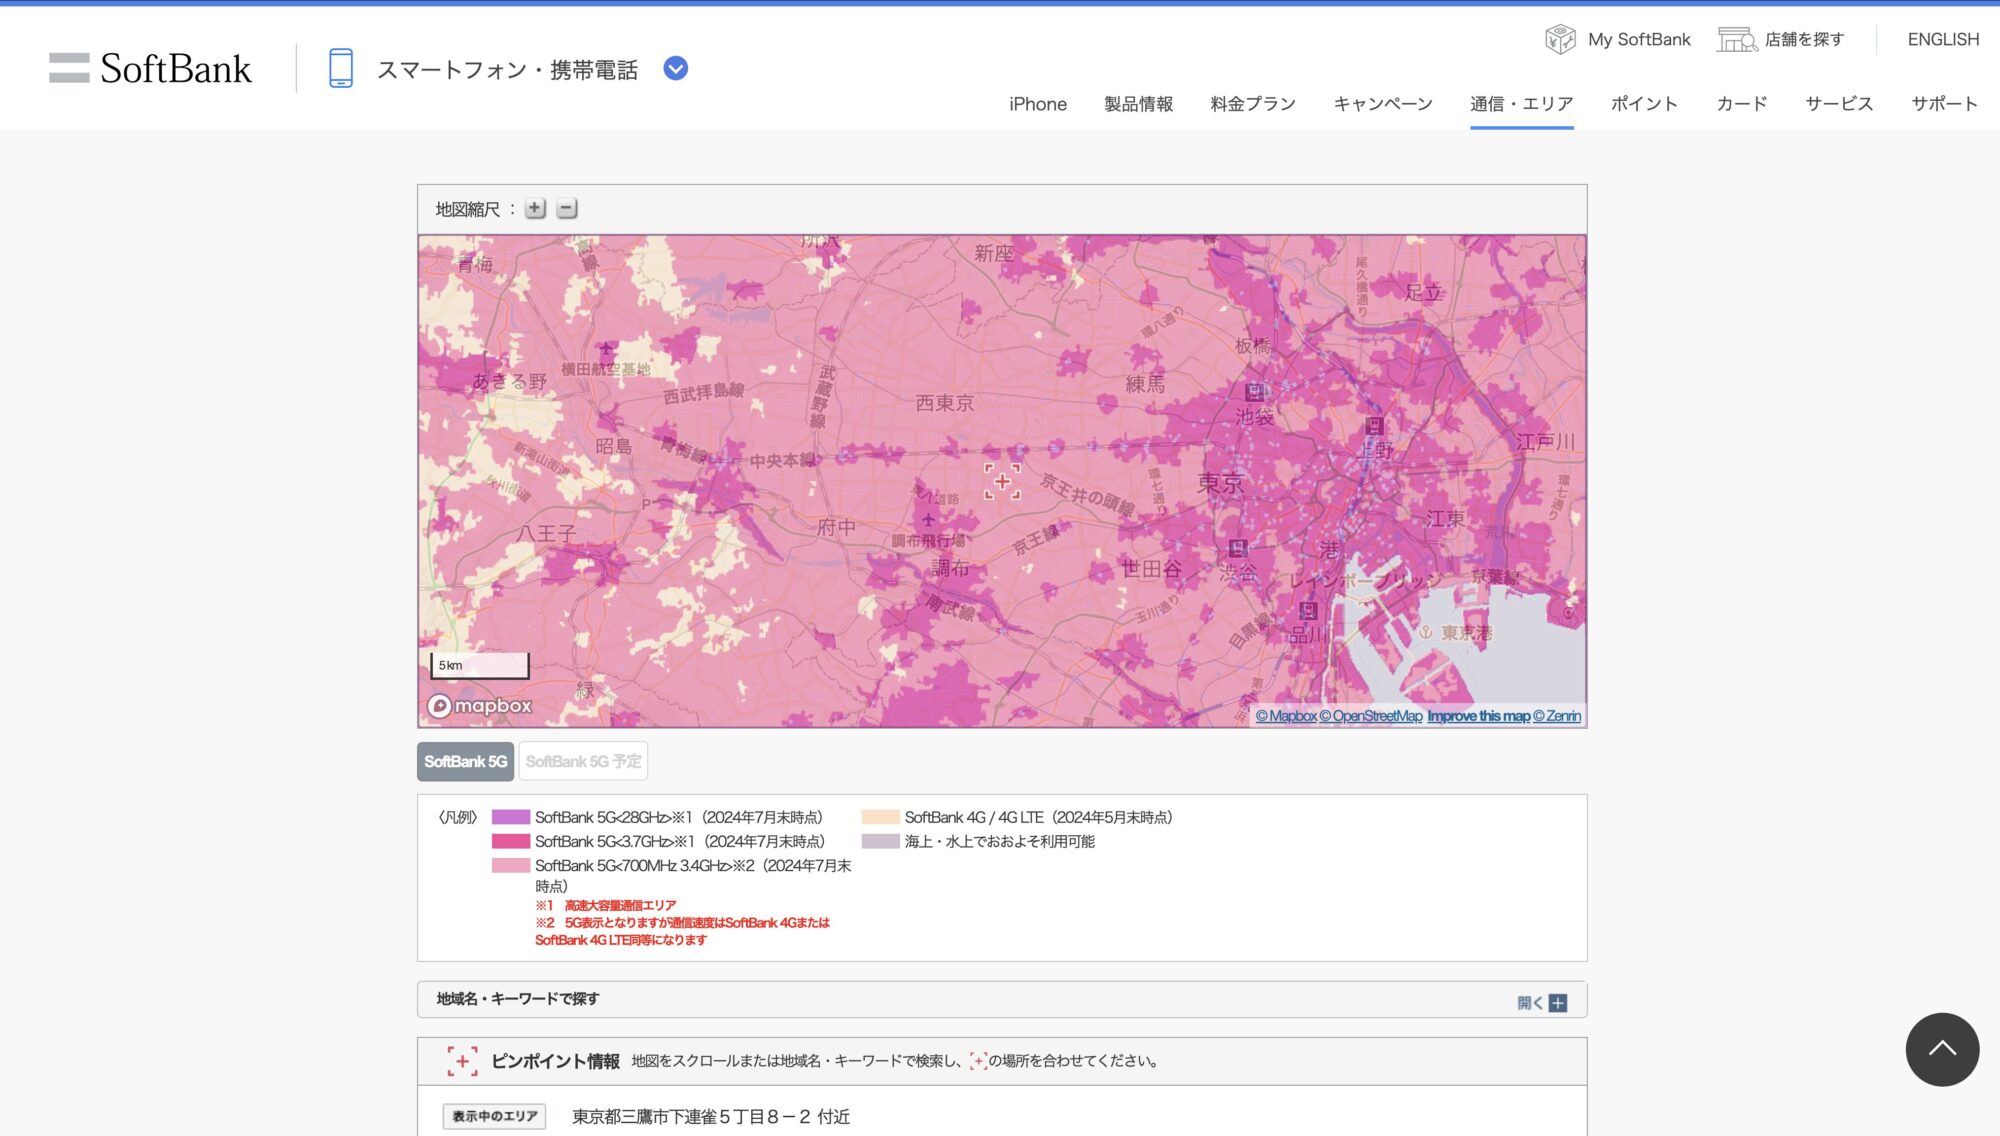Switch to SoftBank 5G 予定 view
The width and height of the screenshot is (2000, 1136).
point(584,760)
